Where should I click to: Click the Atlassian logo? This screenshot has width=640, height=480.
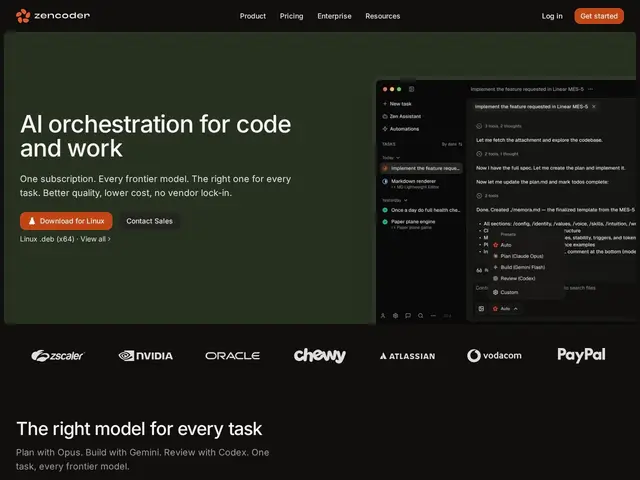[407, 356]
